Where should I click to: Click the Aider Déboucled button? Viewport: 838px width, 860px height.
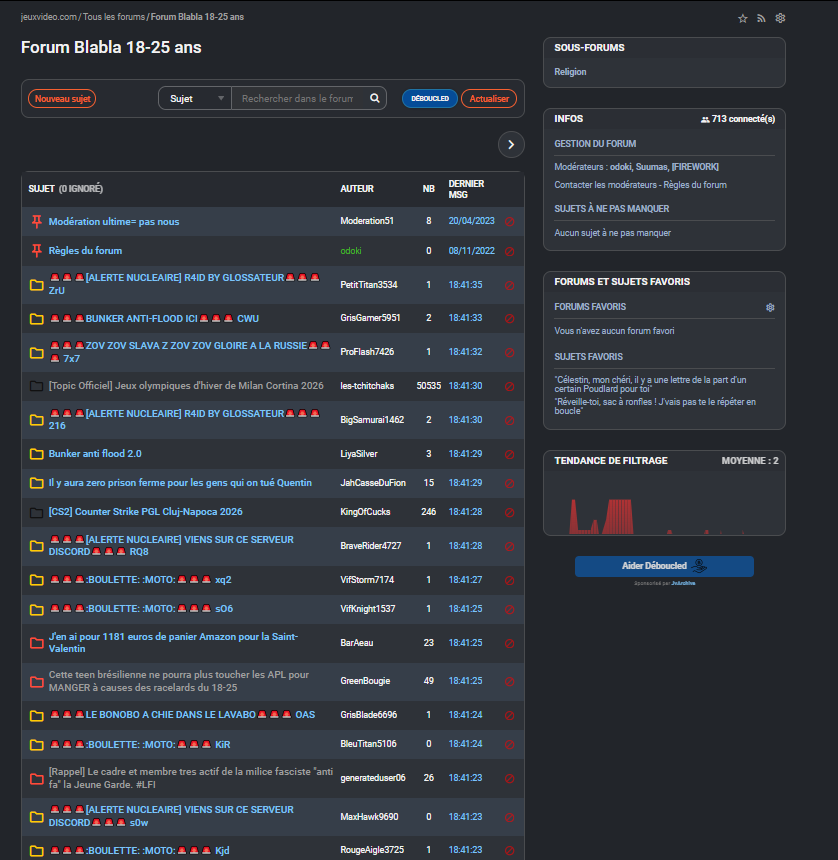pos(664,566)
